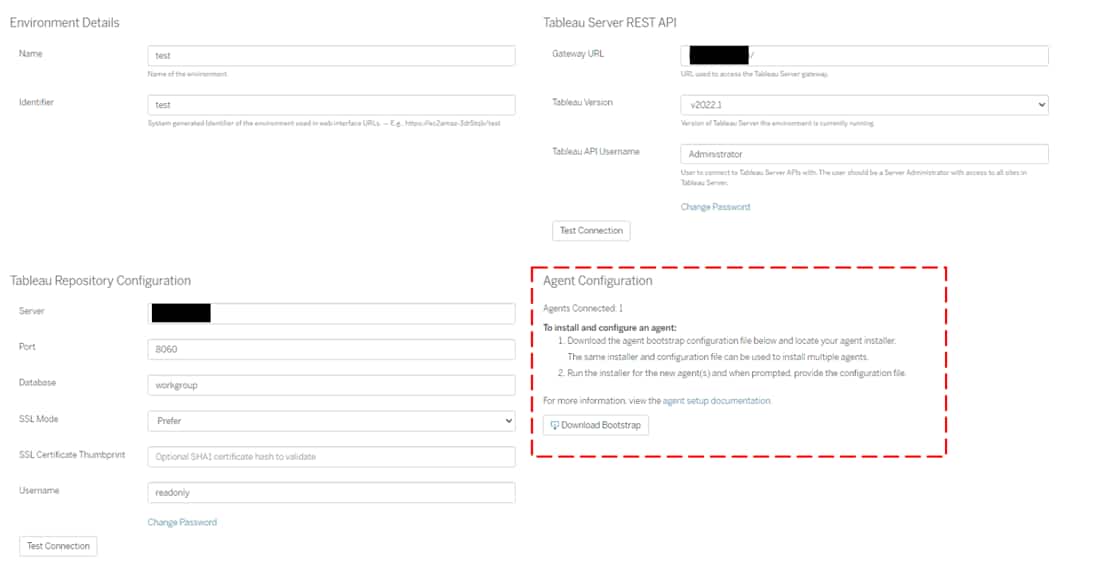Click the download icon on Download Bootstrap
Viewport: 1094px width, 568px height.
pos(555,425)
